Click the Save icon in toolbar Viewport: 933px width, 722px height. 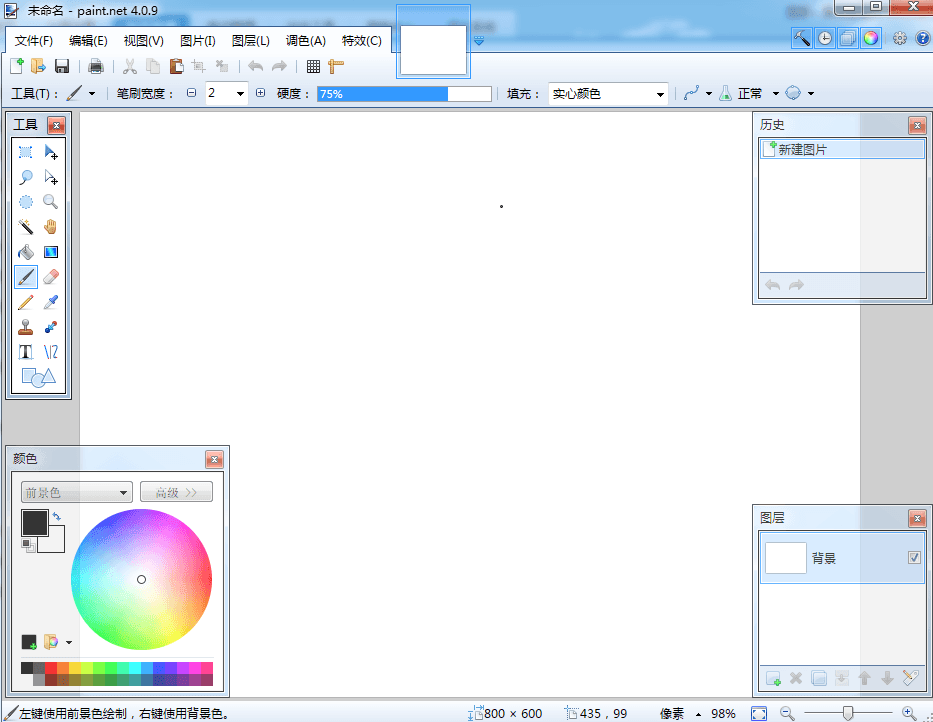point(62,67)
